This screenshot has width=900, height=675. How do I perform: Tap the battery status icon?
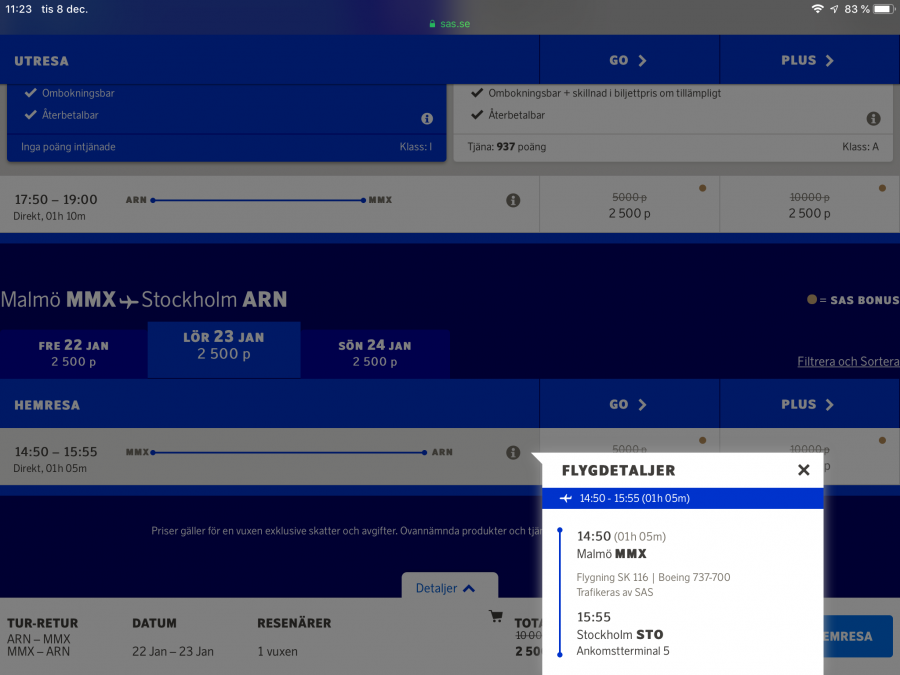point(882,9)
